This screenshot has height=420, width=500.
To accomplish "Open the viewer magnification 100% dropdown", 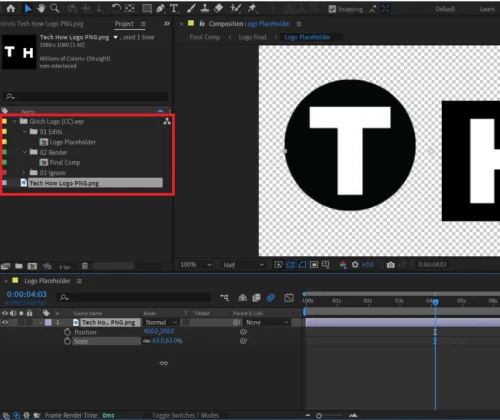I will click(x=196, y=265).
